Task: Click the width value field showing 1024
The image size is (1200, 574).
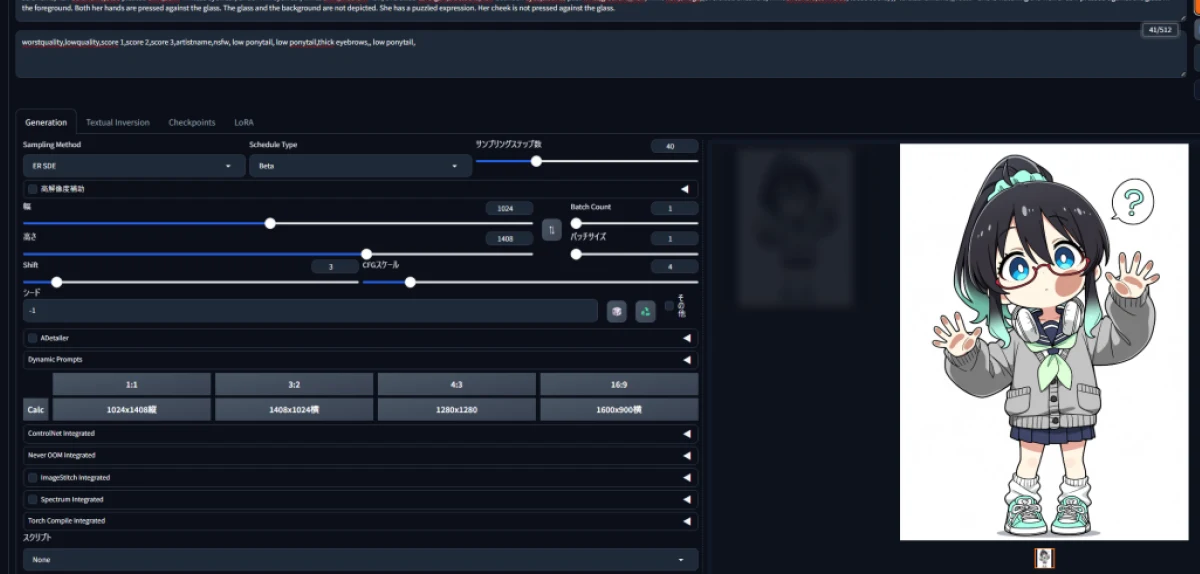Action: click(508, 208)
